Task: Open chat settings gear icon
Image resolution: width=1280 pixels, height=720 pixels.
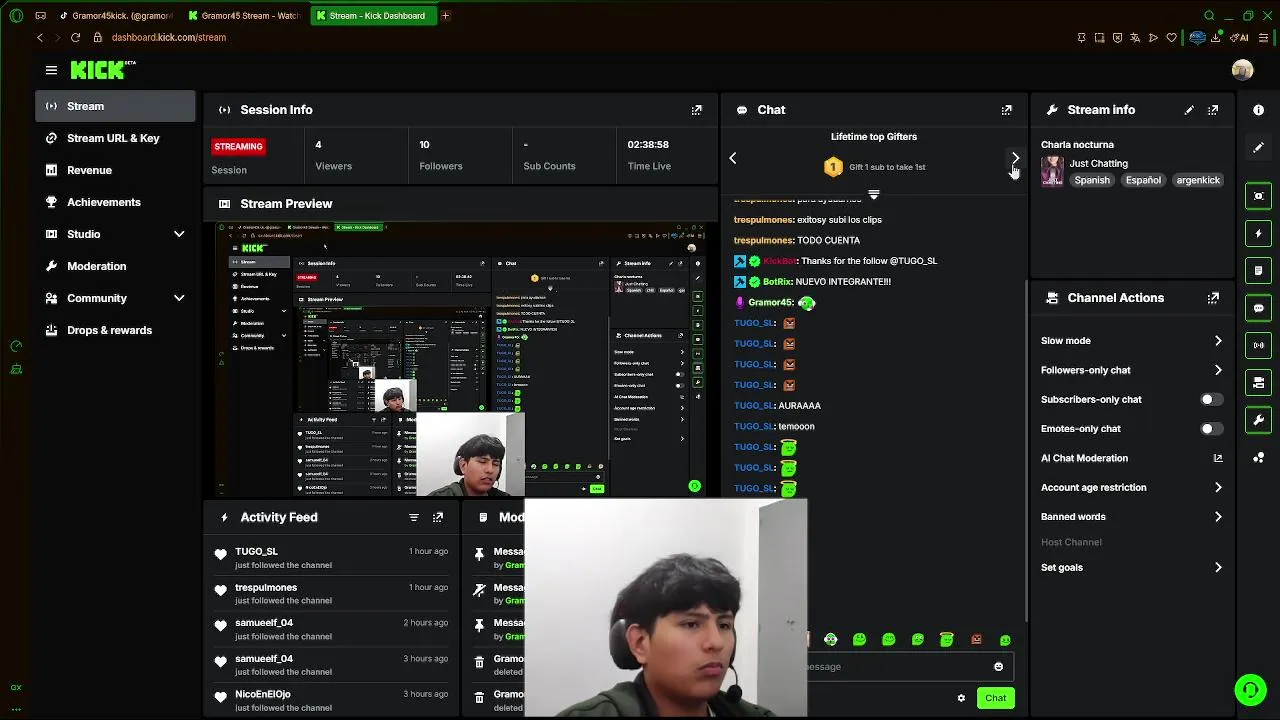Action: 961,698
